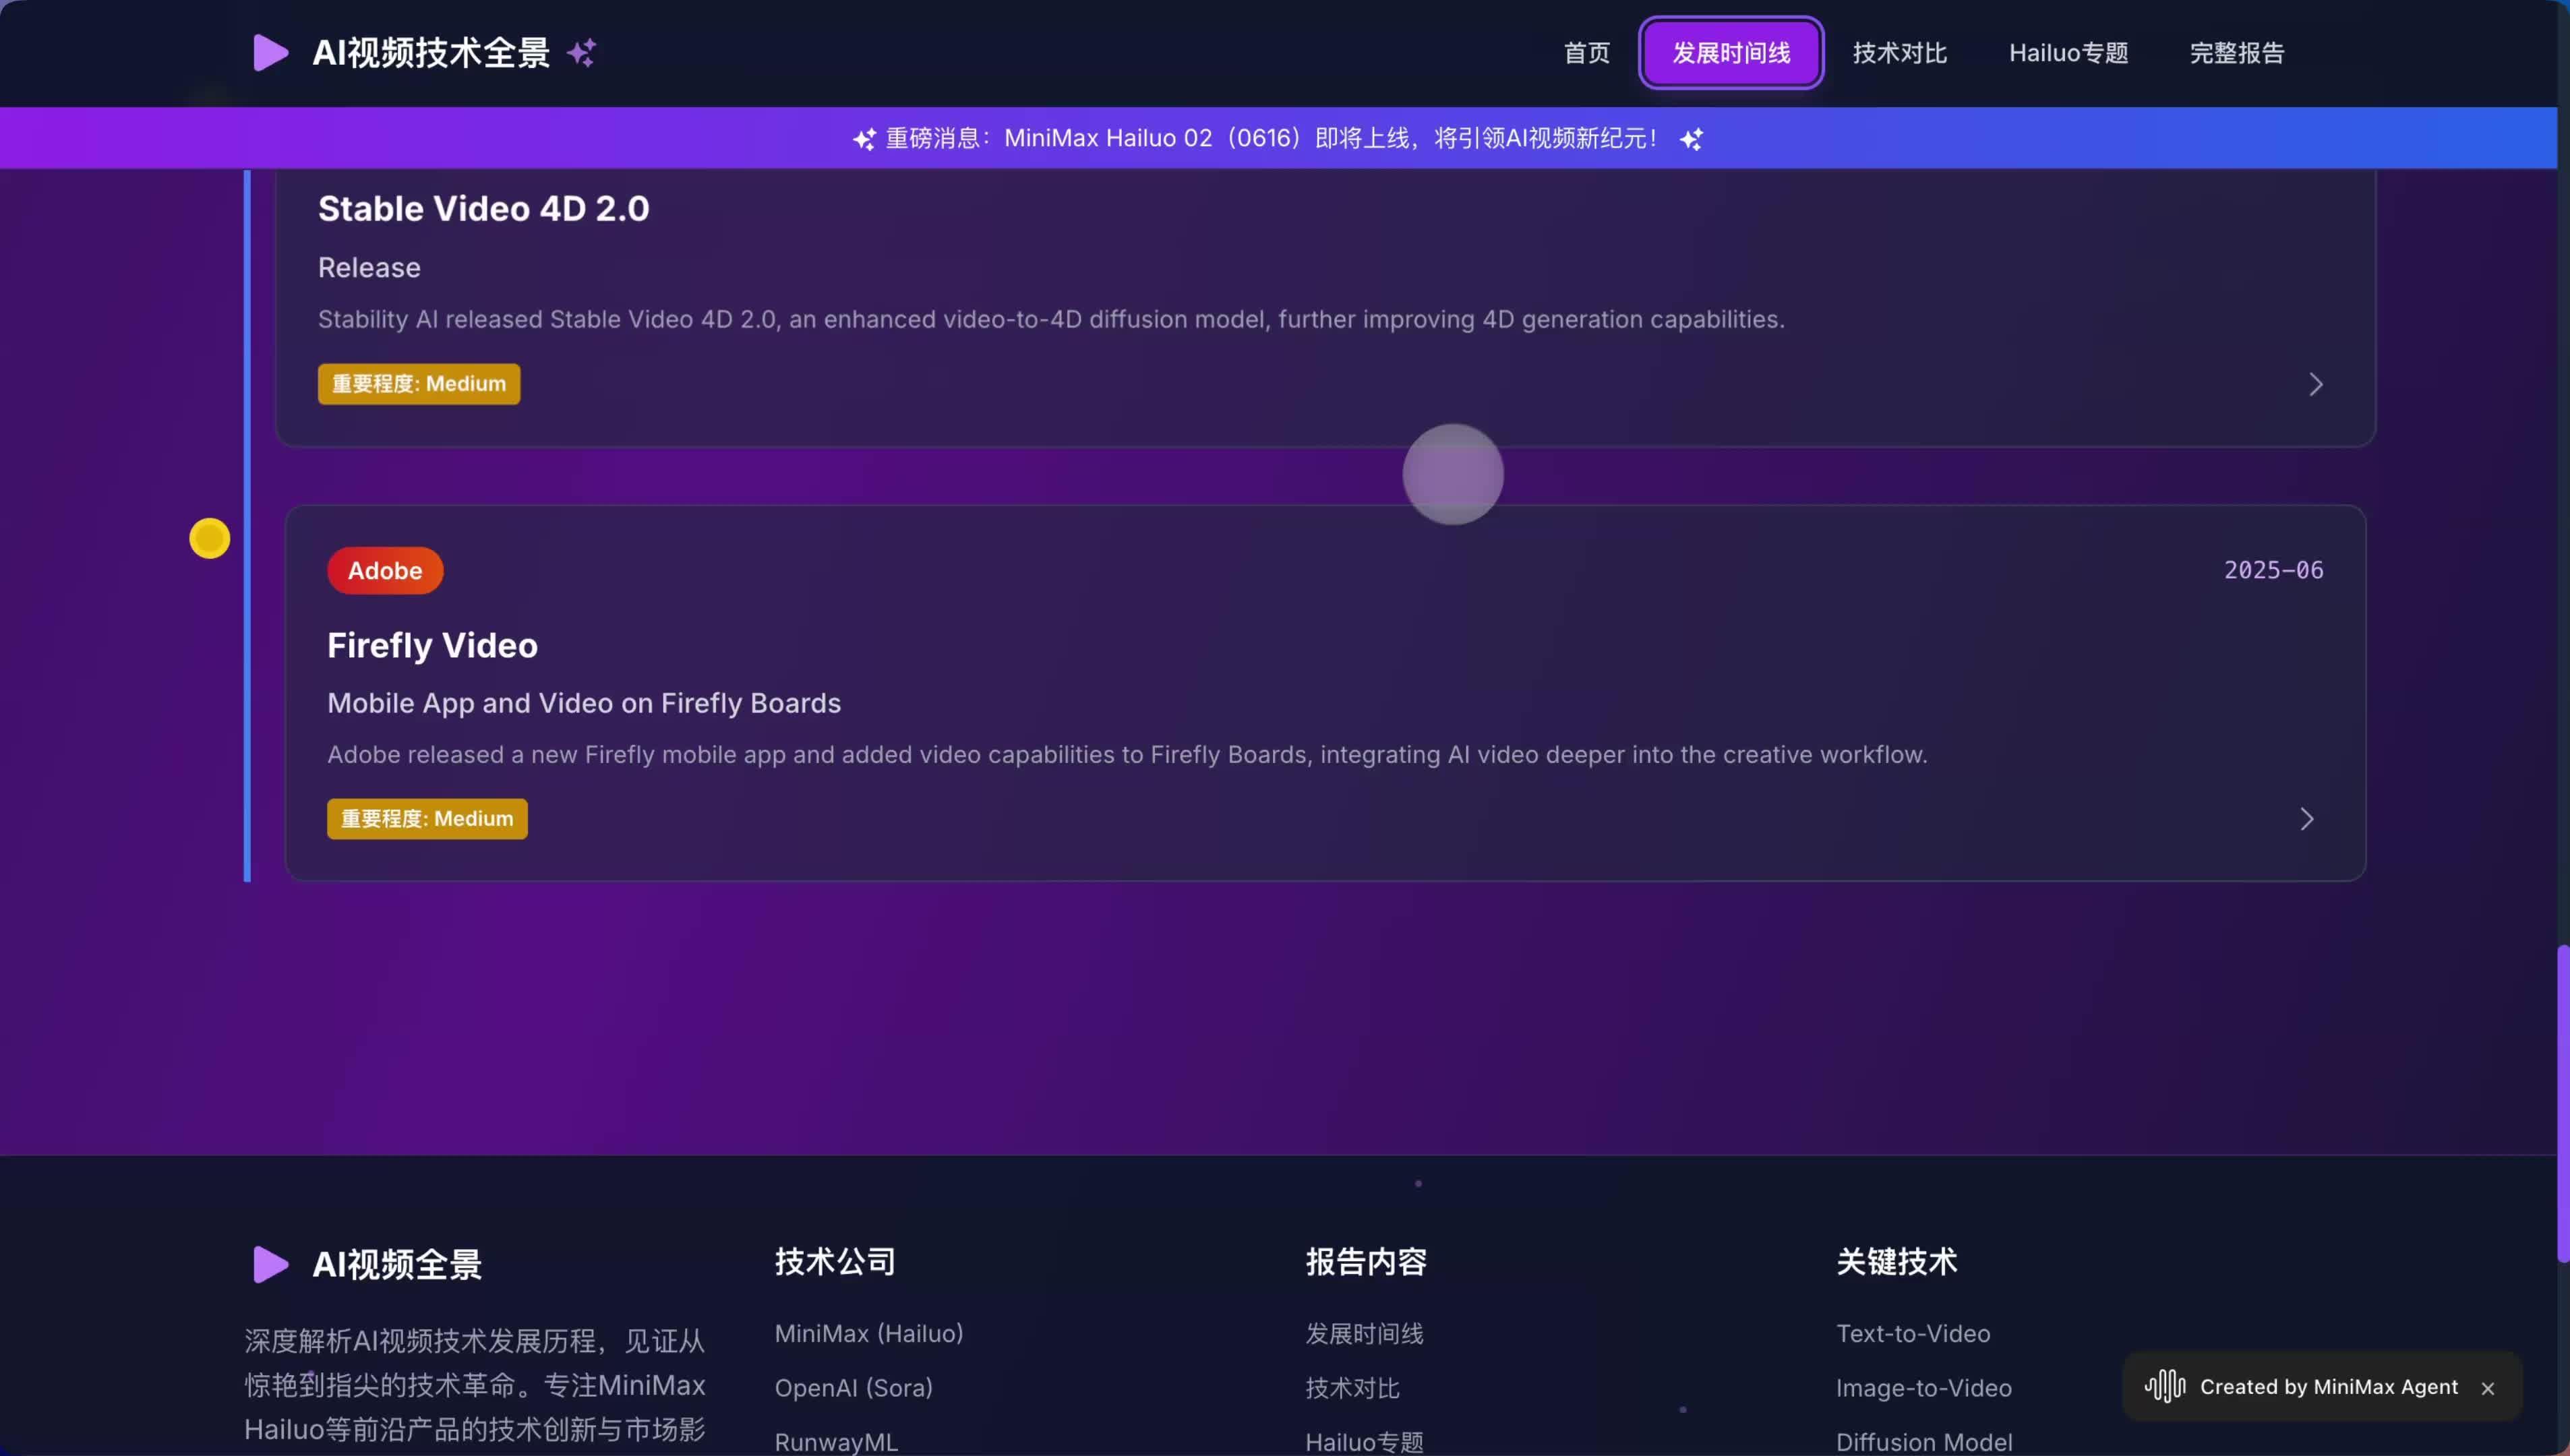The image size is (2570, 1456).
Task: Open 完整报告 in the navigation bar
Action: point(2237,53)
